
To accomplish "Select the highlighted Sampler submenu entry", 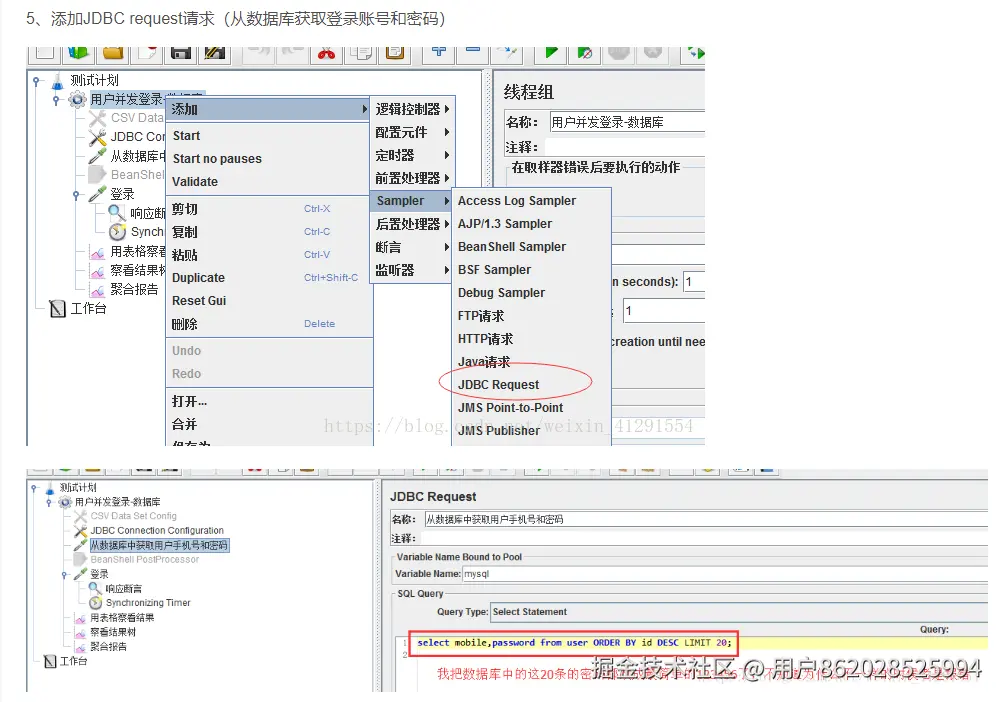I will point(412,201).
